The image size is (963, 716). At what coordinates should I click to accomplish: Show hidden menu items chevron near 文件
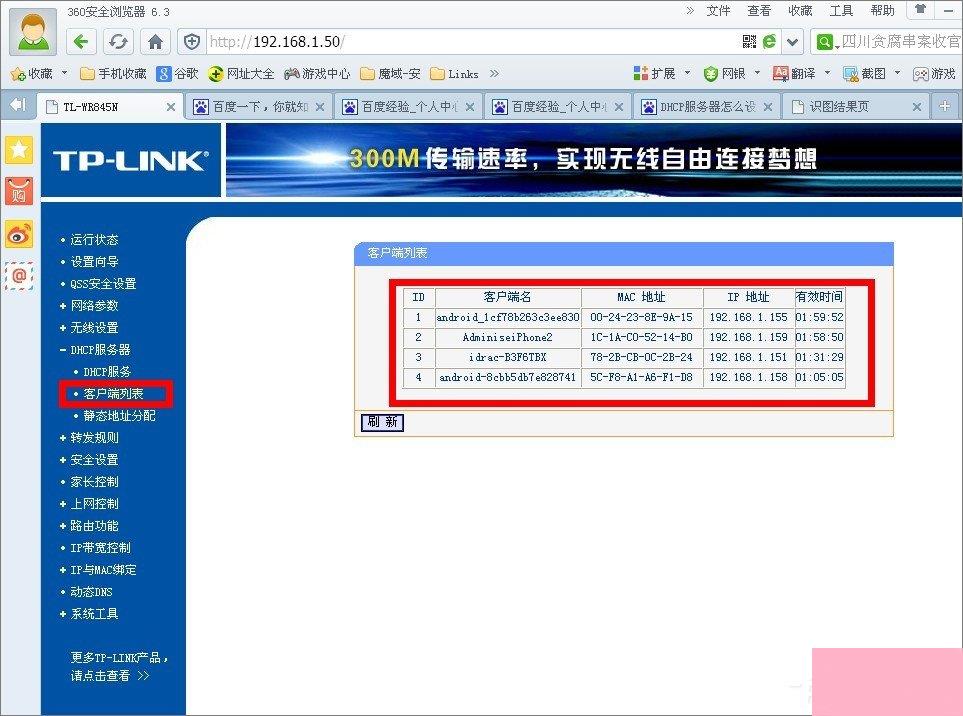(x=690, y=10)
